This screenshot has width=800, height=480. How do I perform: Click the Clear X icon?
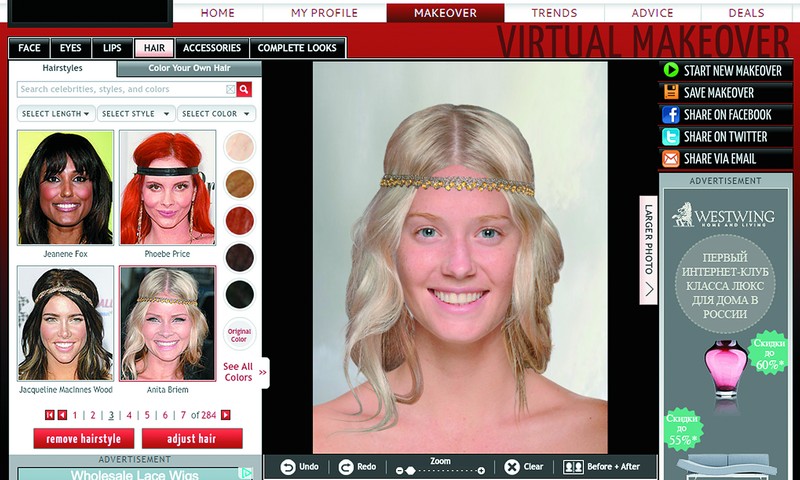point(512,467)
